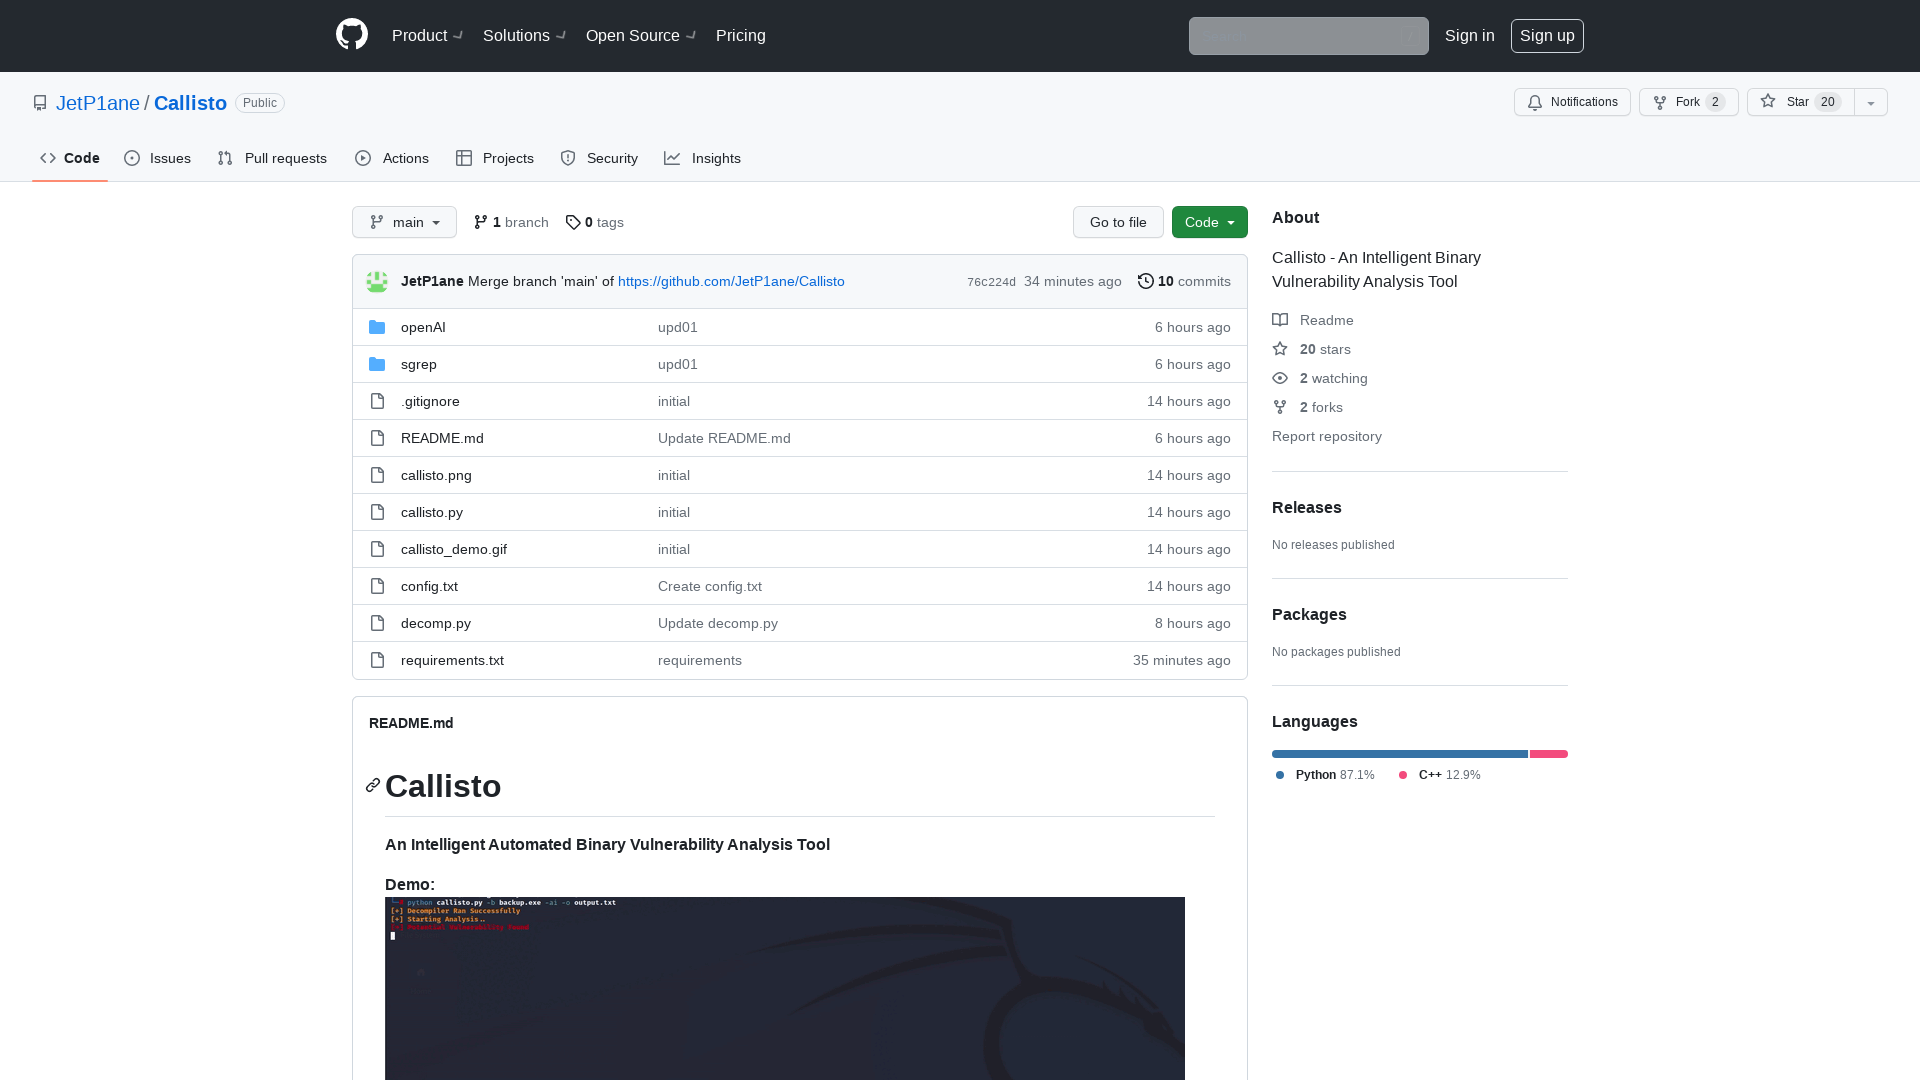Click the requirements.txt file icon
Image resolution: width=1920 pixels, height=1080 pixels.
pos(377,660)
